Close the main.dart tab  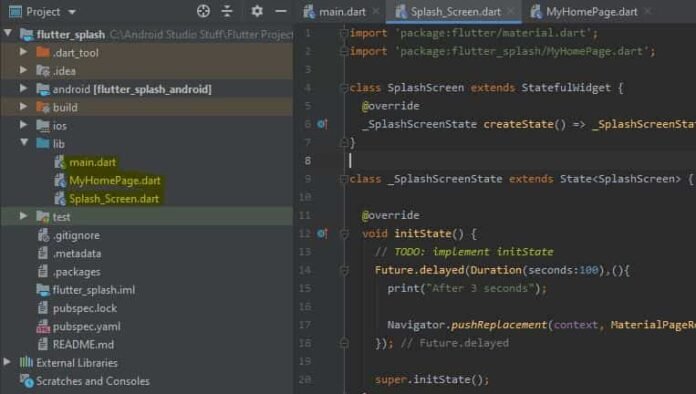click(x=376, y=12)
